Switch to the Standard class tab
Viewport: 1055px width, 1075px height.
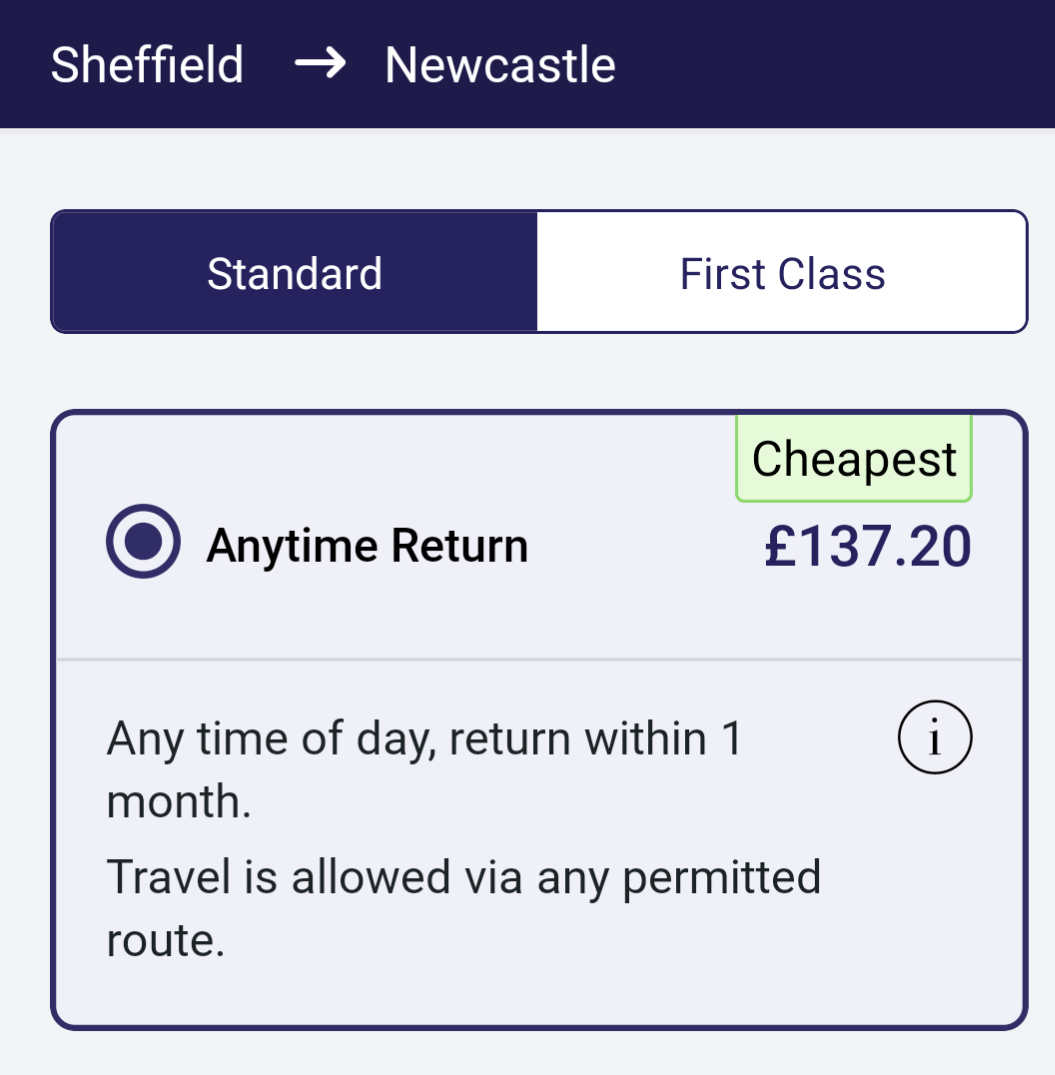[294, 273]
